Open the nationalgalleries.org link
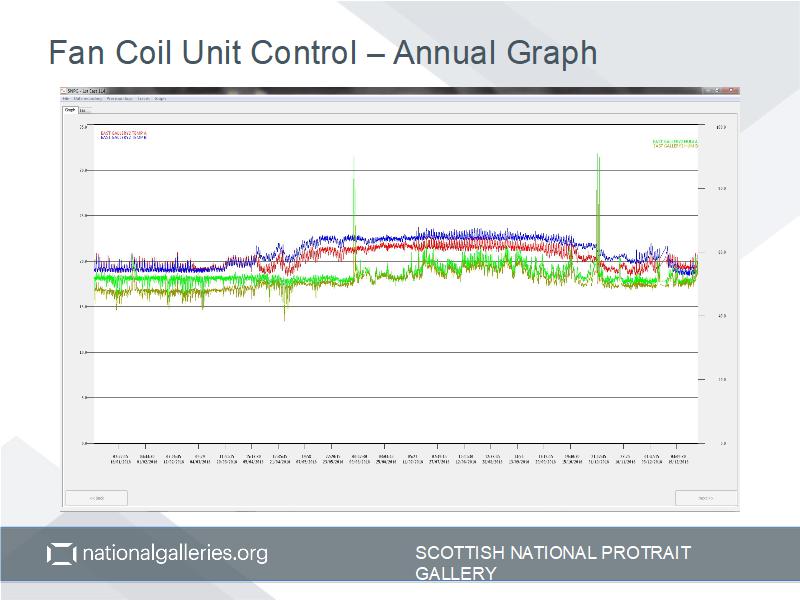Image resolution: width=800 pixels, height=600 pixels. point(174,553)
